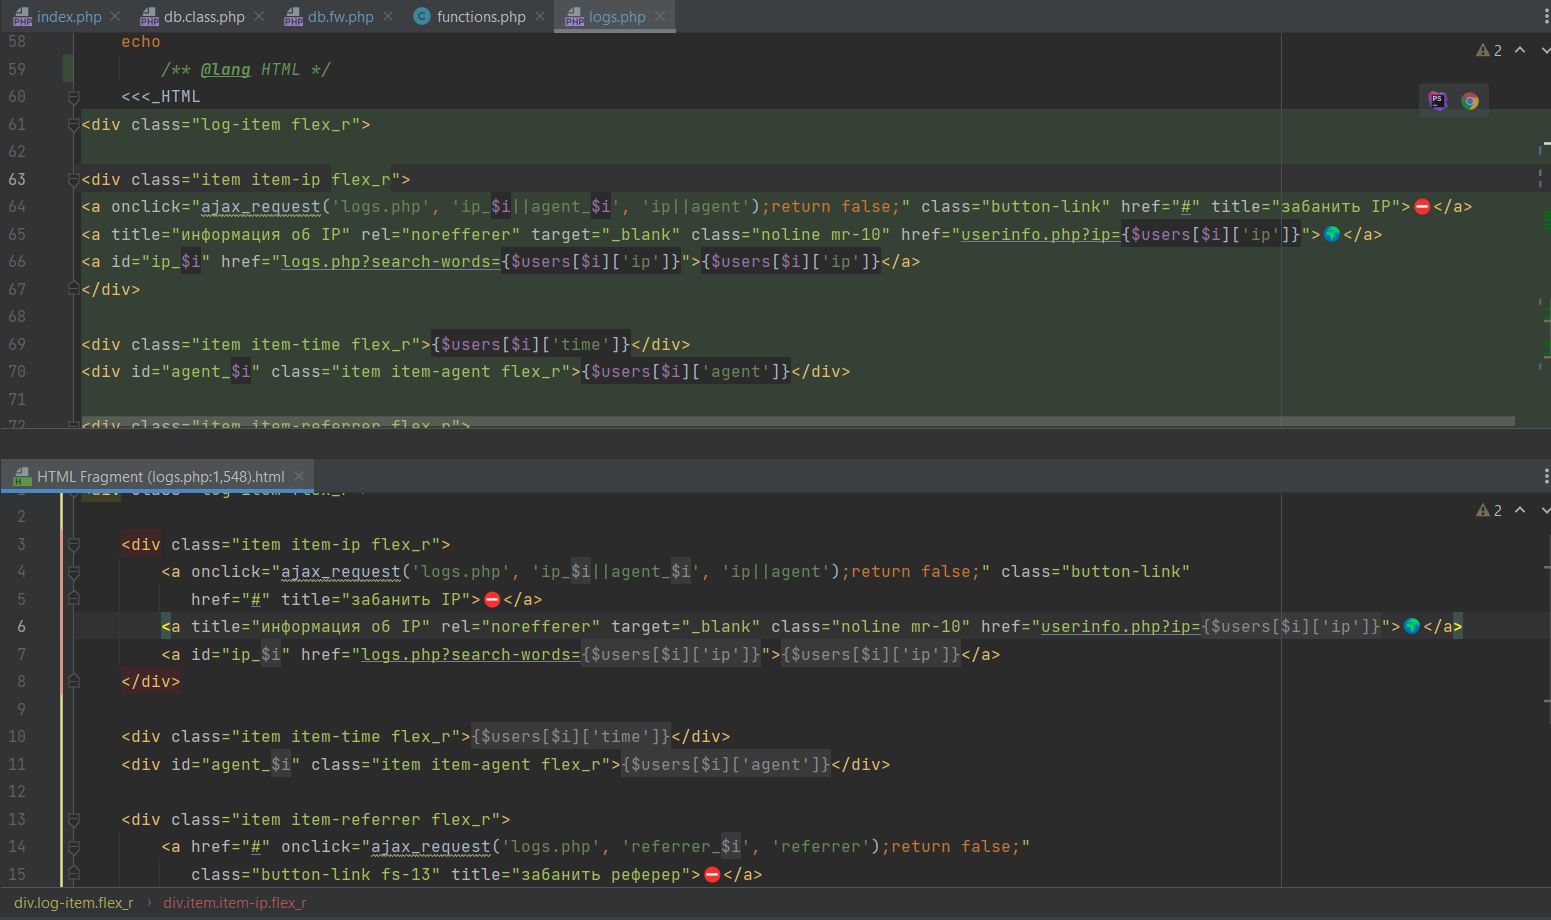Open the tab options menu for top editor
This screenshot has height=920, width=1551.
(1545, 17)
